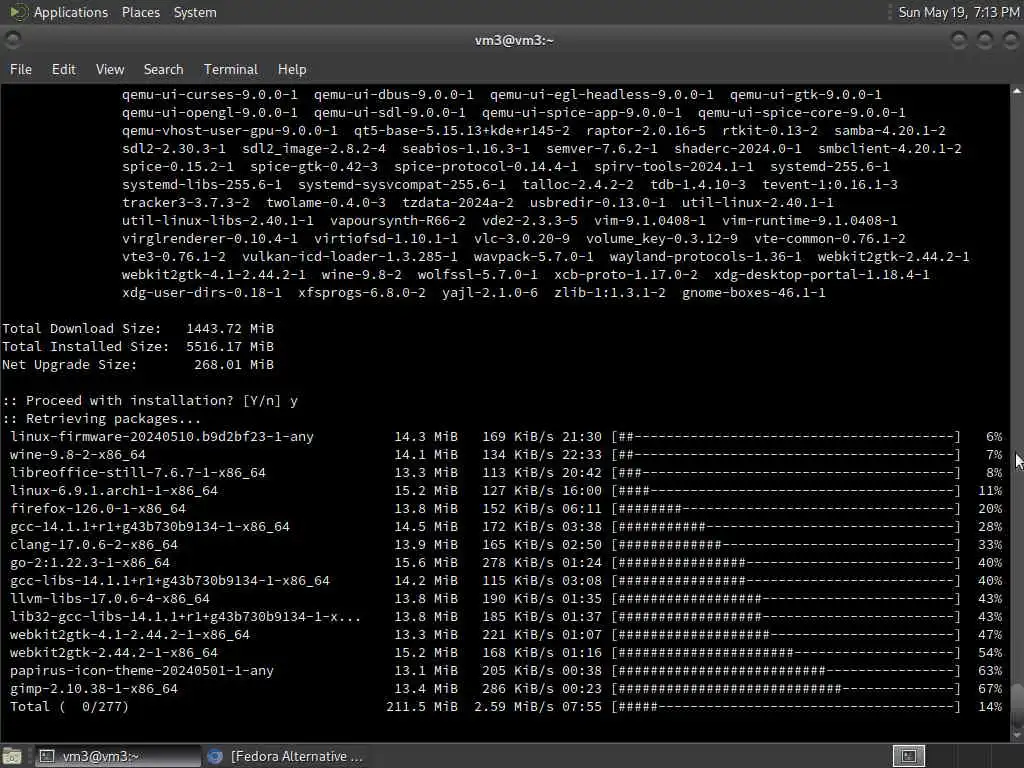Screen dimensions: 1024x768
Task: Open the Search menu
Action: click(163, 69)
